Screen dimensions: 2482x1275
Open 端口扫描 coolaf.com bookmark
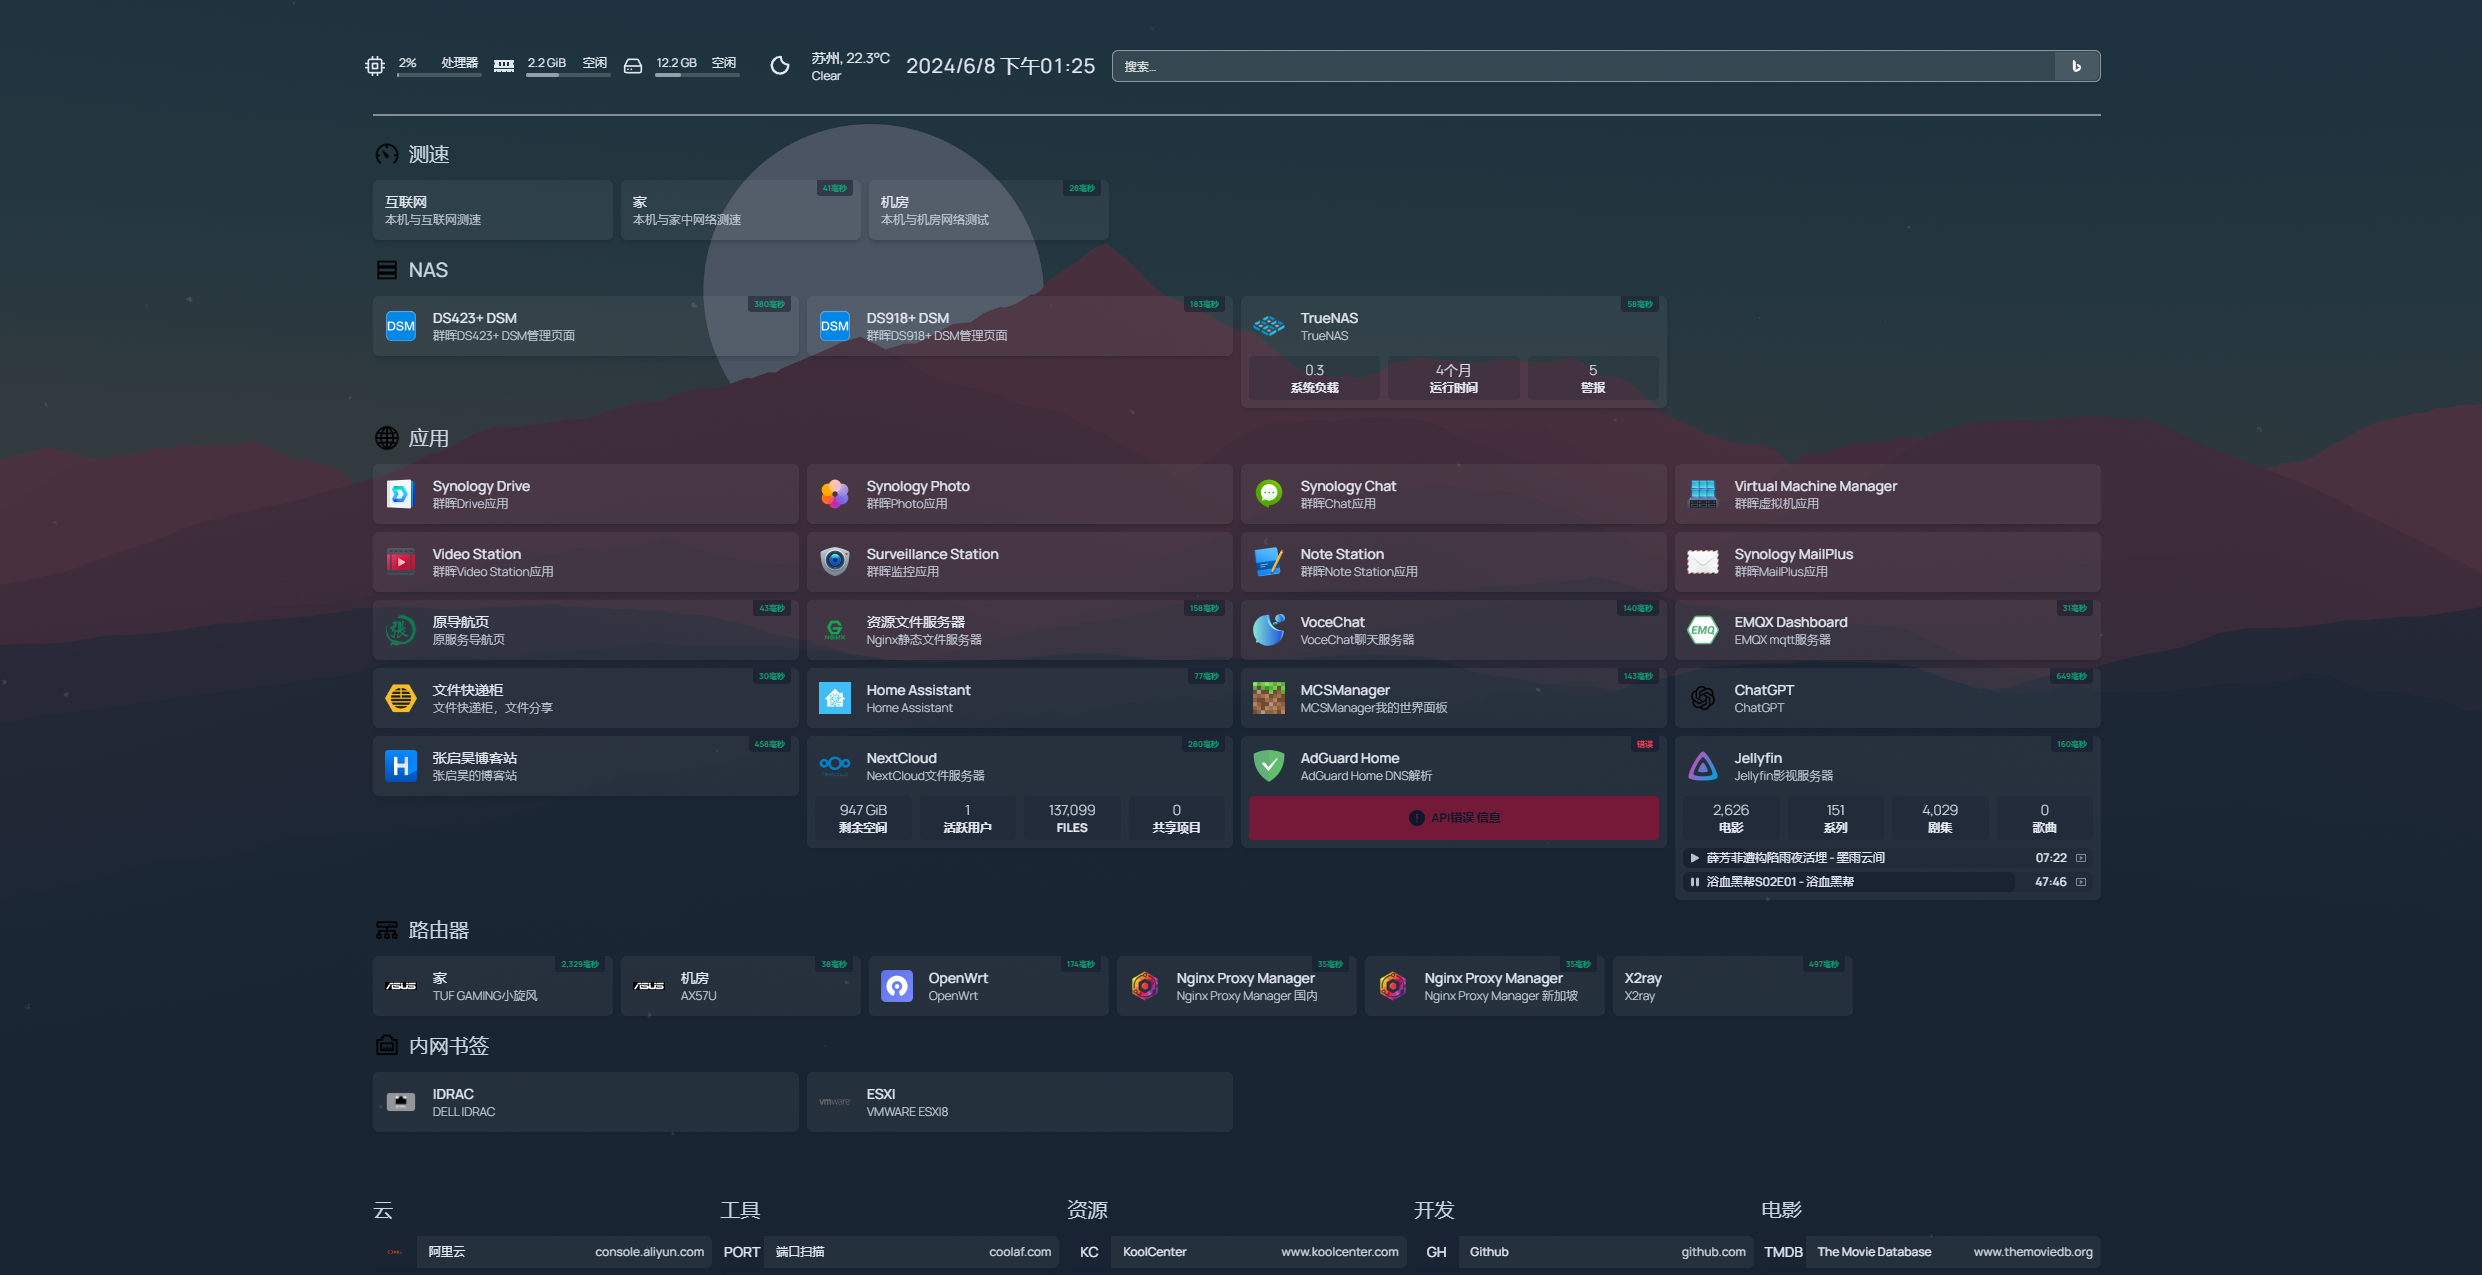pyautogui.click(x=889, y=1252)
